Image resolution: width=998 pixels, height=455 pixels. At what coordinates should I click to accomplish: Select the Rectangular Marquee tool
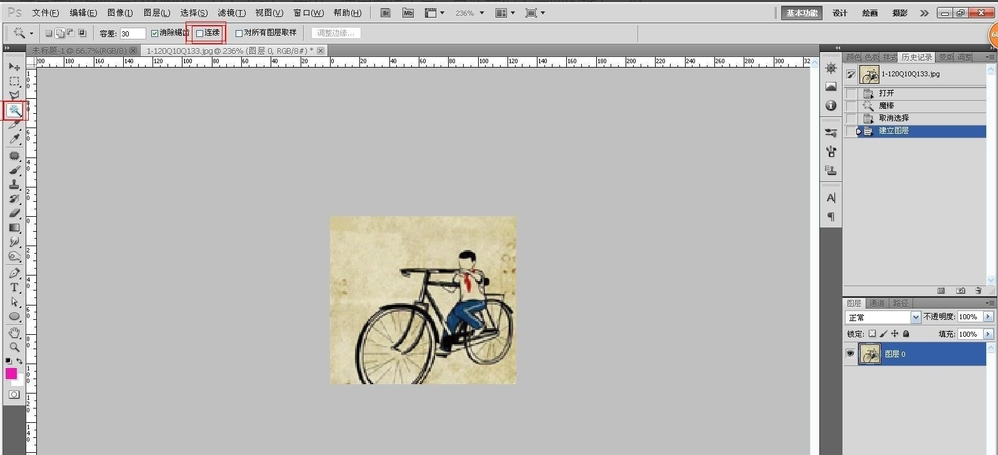(14, 81)
